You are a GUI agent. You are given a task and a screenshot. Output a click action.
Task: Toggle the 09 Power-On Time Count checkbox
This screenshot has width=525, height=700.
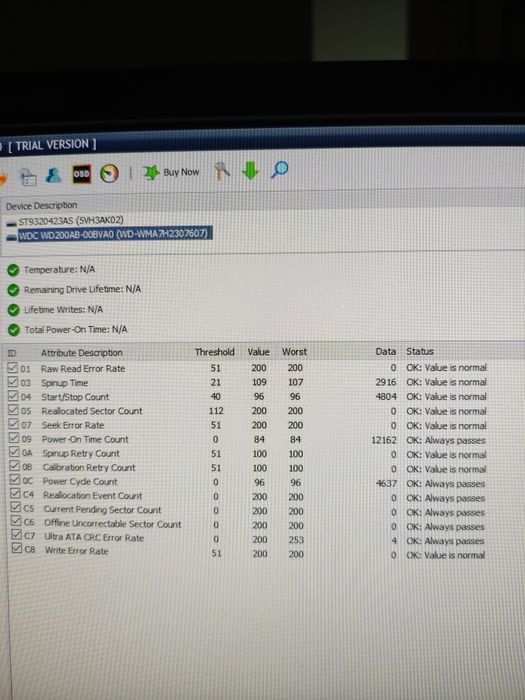point(15,439)
